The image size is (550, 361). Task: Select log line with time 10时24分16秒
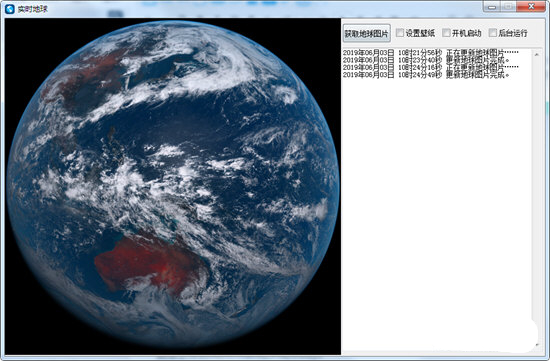(431, 67)
